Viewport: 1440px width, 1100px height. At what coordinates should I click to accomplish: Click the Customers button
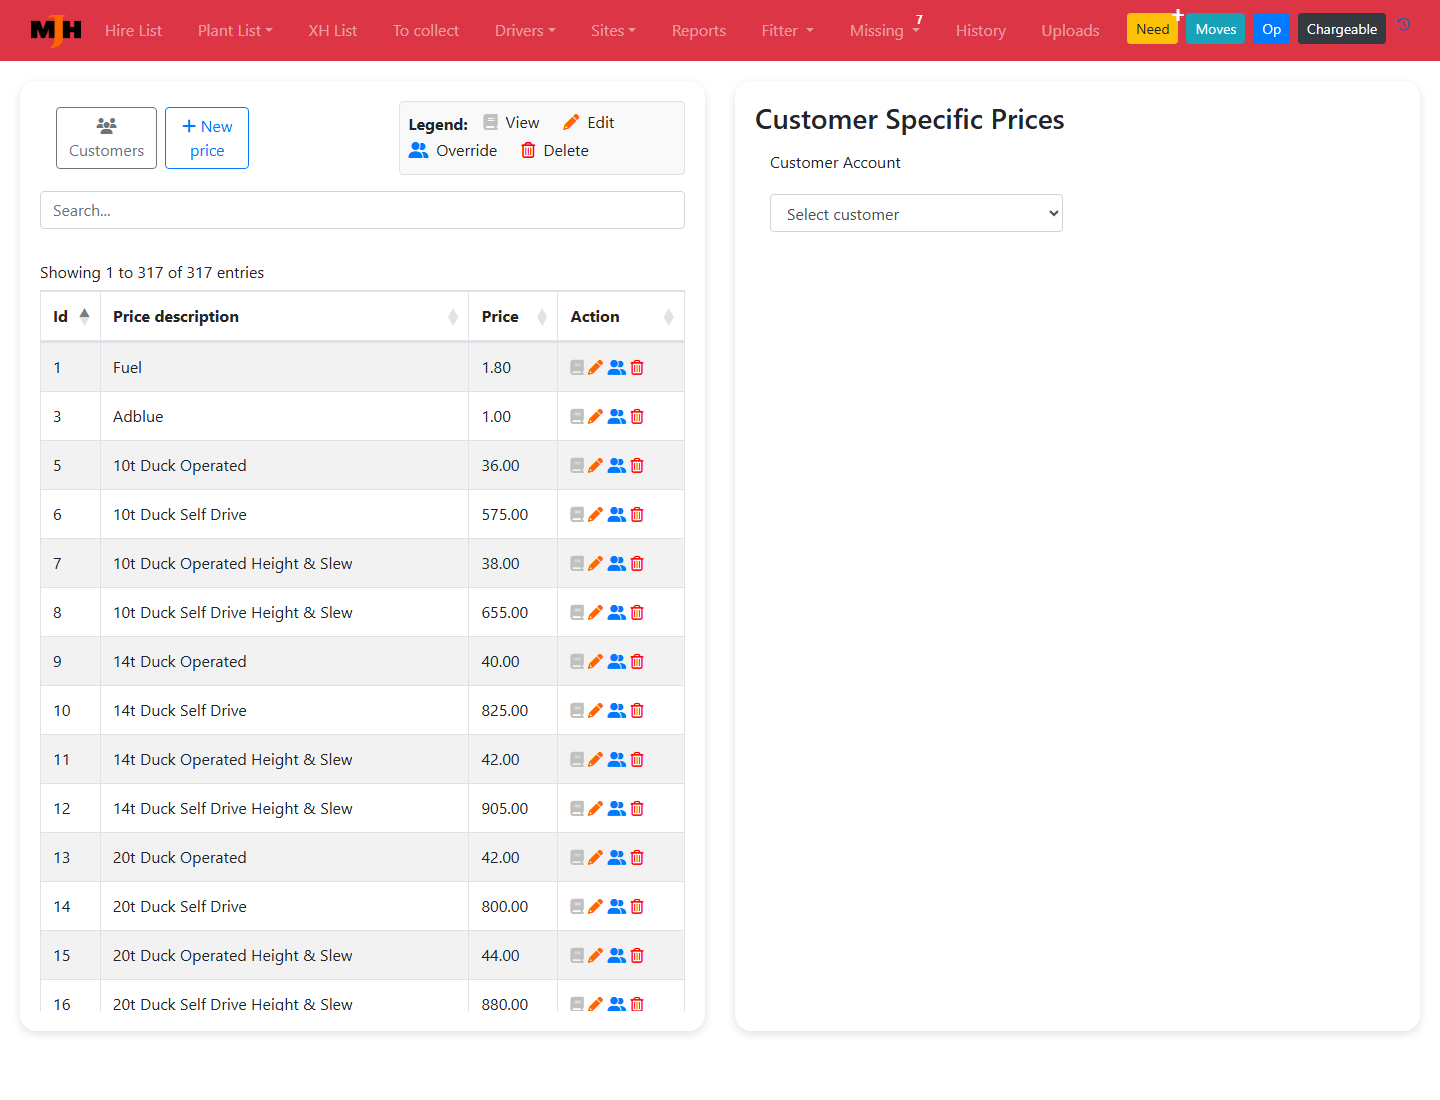tap(106, 138)
